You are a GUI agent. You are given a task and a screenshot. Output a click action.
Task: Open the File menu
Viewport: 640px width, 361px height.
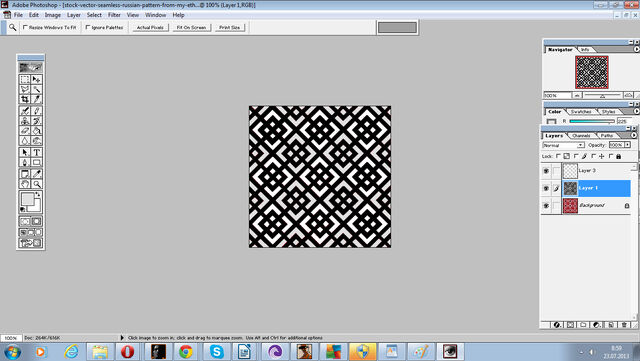coord(18,15)
